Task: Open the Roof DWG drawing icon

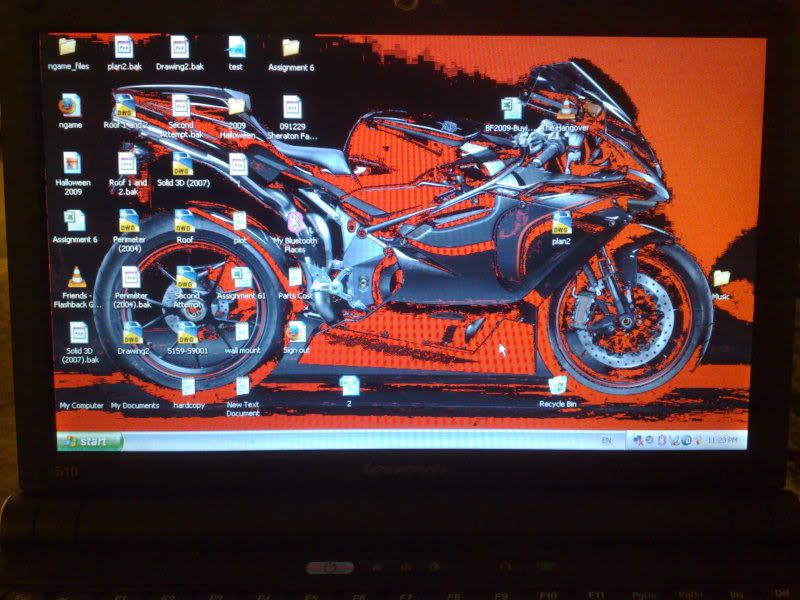Action: tap(185, 221)
